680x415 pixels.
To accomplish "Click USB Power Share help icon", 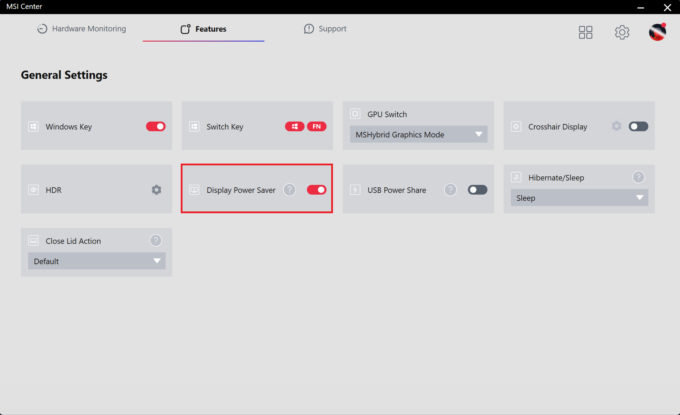I will pos(450,189).
